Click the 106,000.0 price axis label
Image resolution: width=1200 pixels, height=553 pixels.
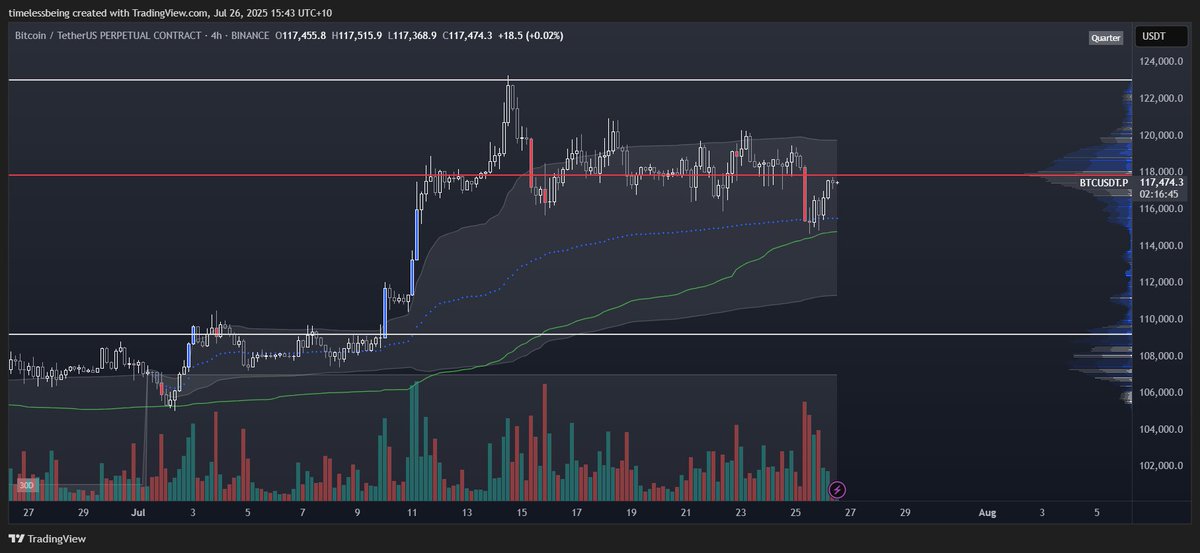(1160, 392)
